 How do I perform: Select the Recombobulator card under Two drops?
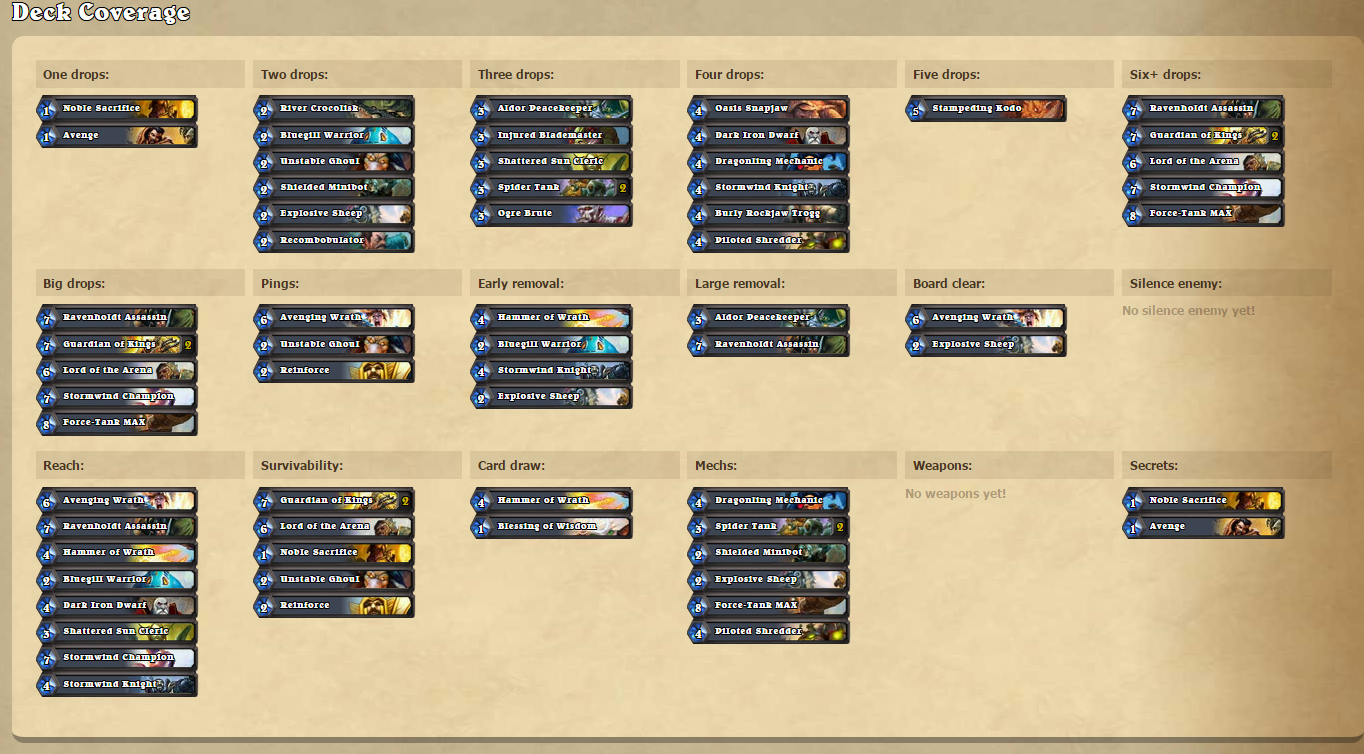click(x=334, y=241)
